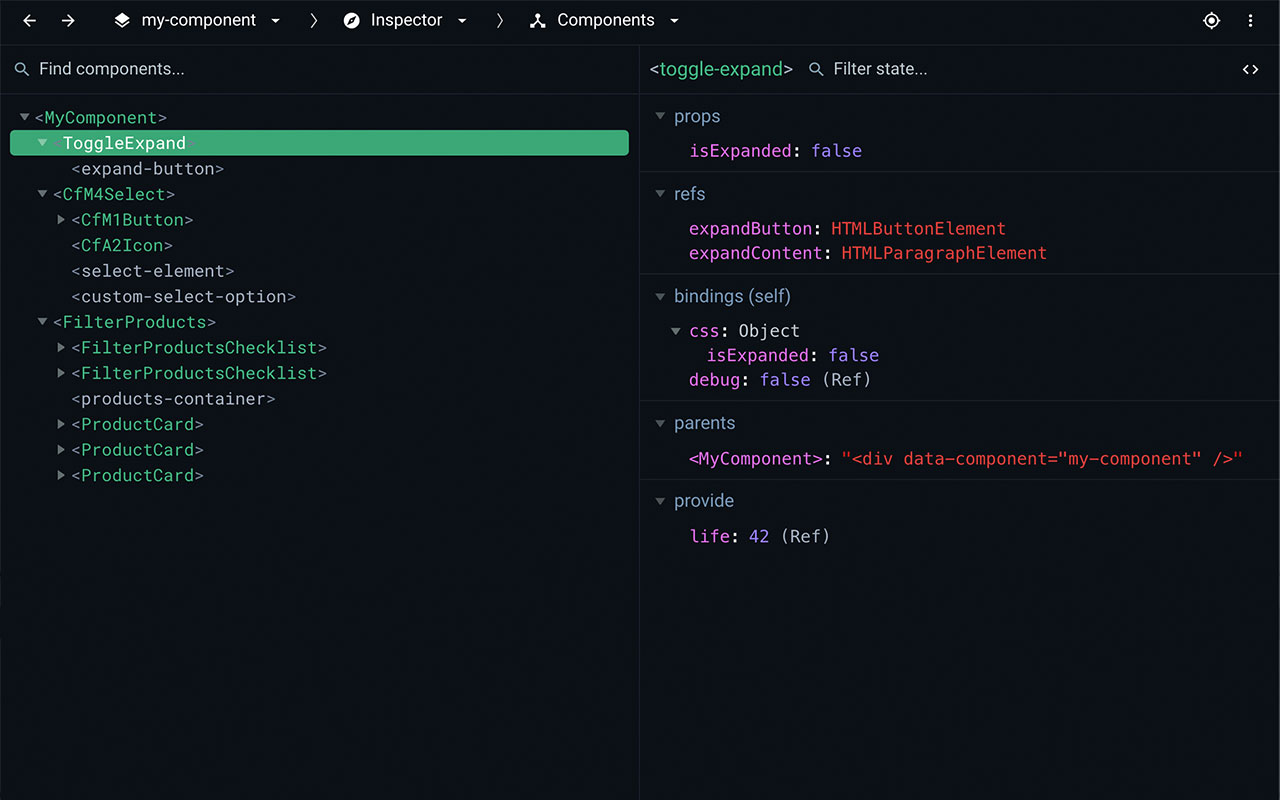Click the life value 42
This screenshot has height=800, width=1280.
point(759,536)
